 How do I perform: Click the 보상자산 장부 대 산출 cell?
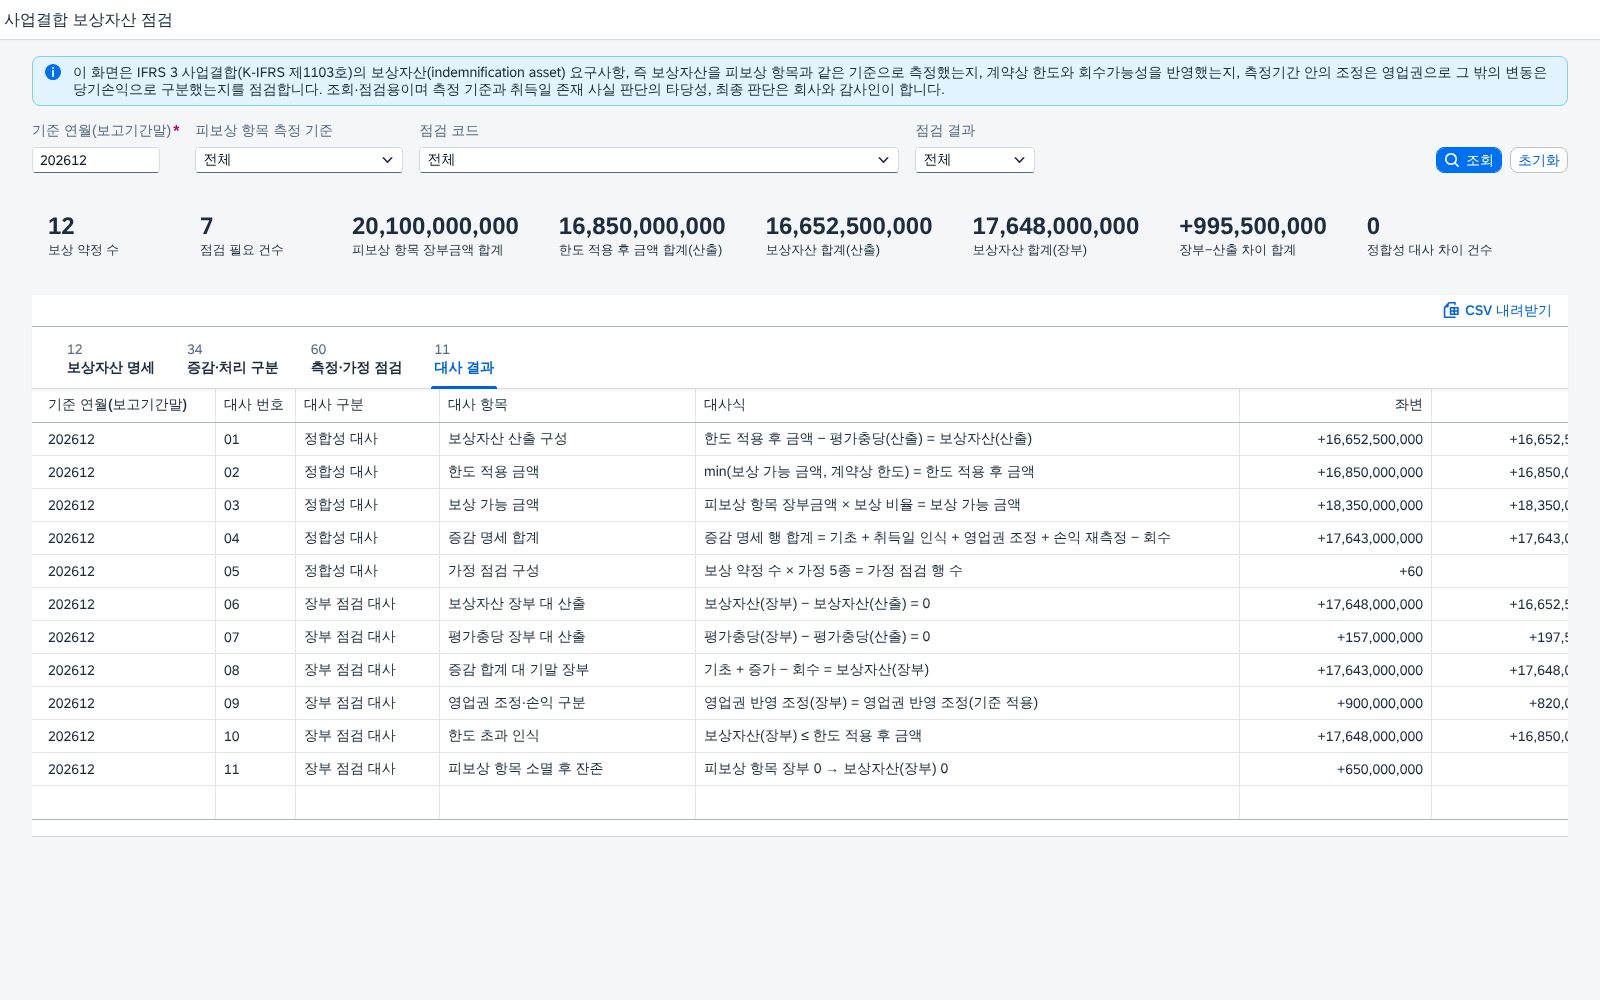[x=567, y=604]
